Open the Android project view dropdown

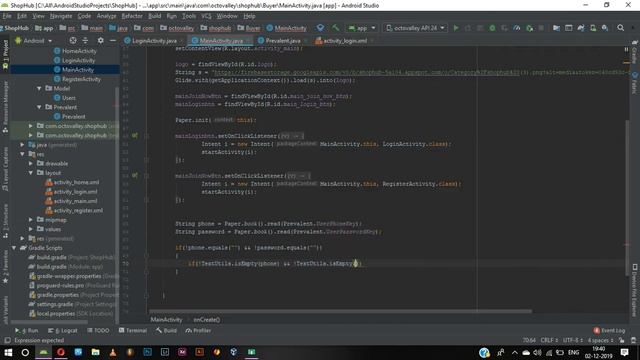coord(33,40)
